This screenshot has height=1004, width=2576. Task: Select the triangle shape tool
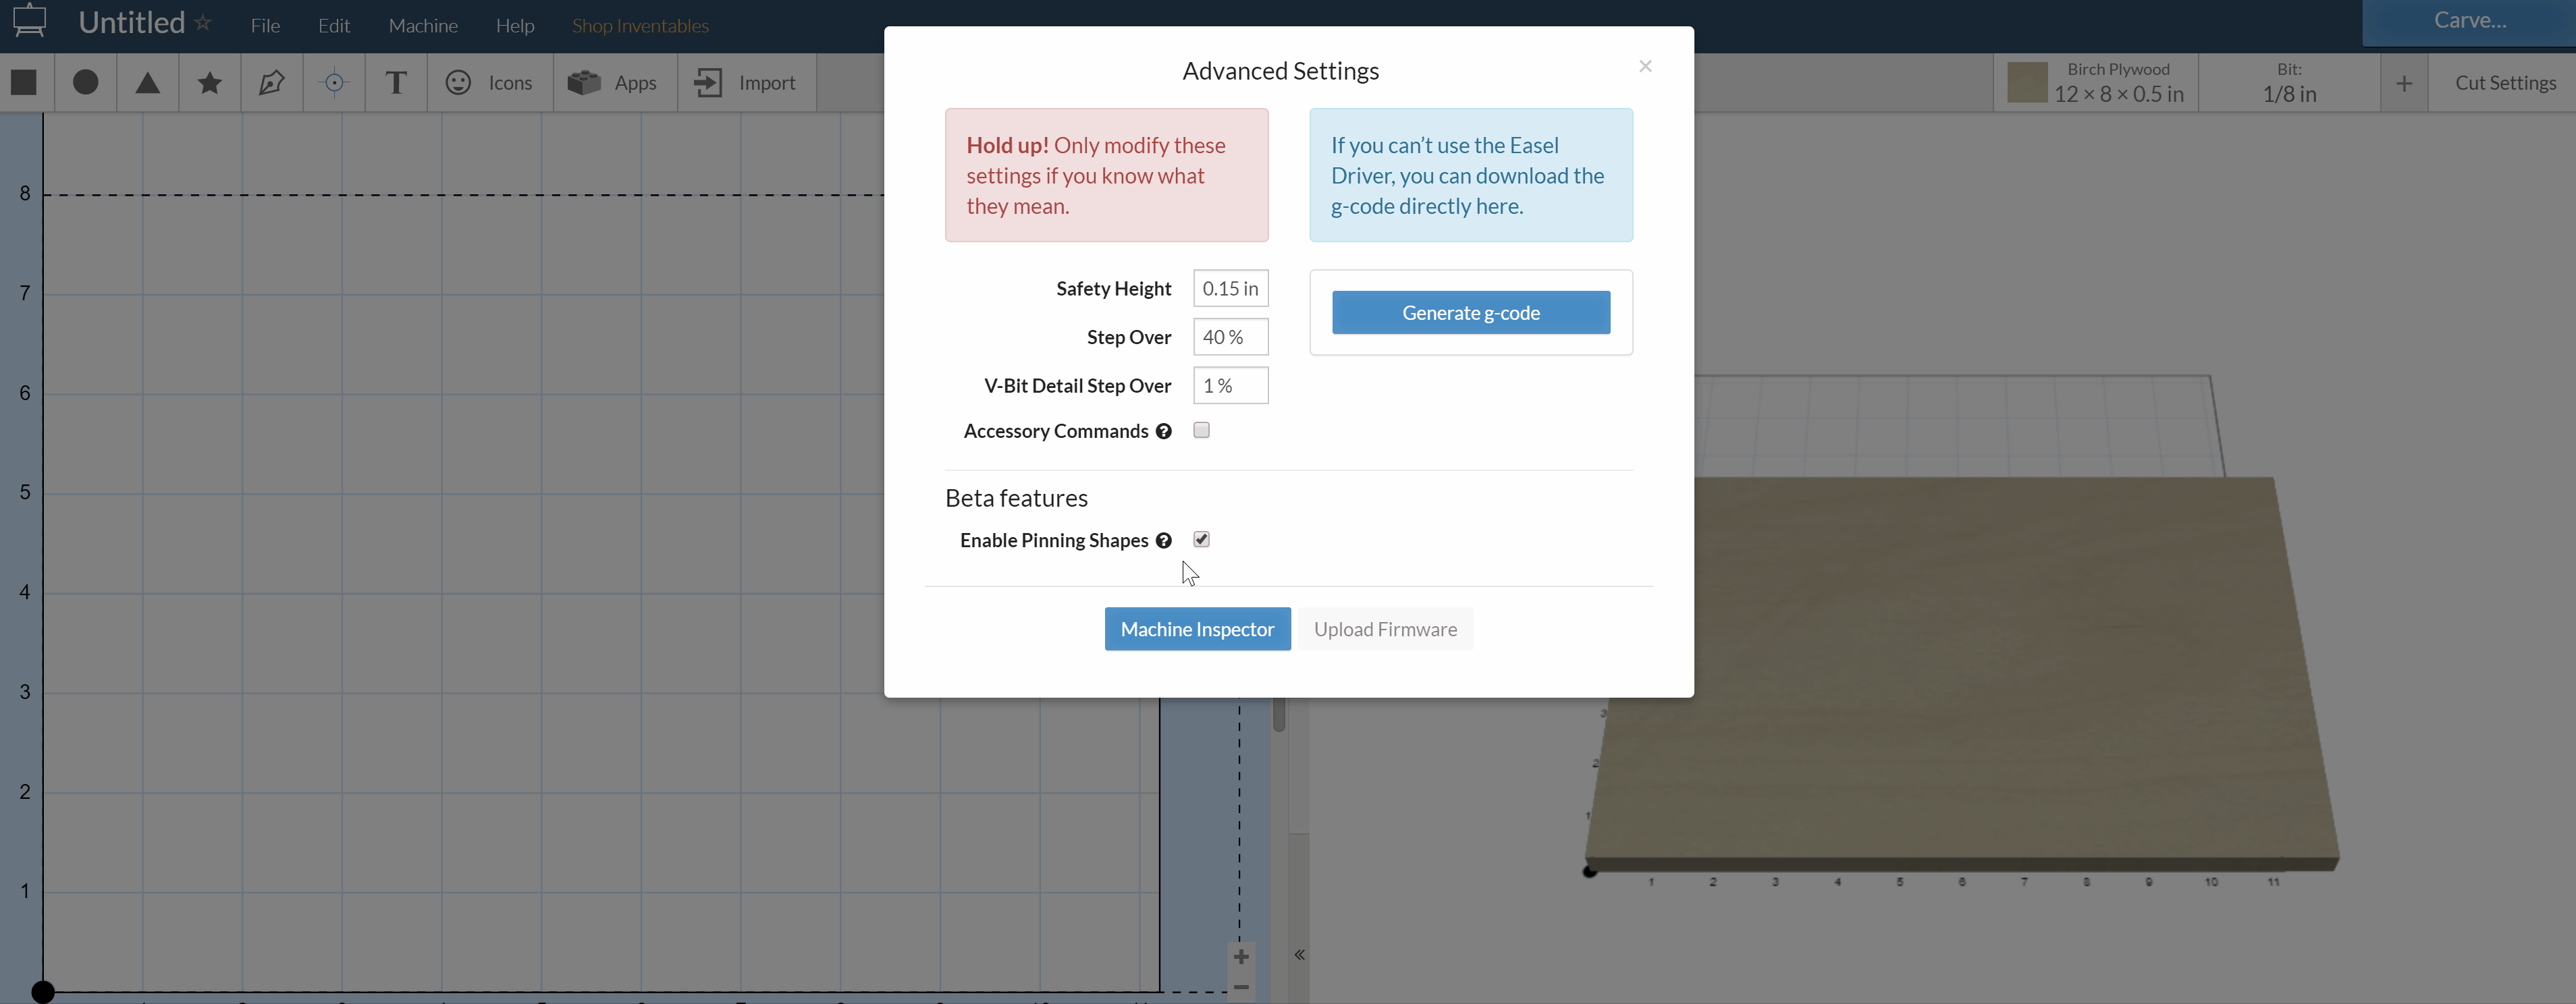[x=148, y=83]
